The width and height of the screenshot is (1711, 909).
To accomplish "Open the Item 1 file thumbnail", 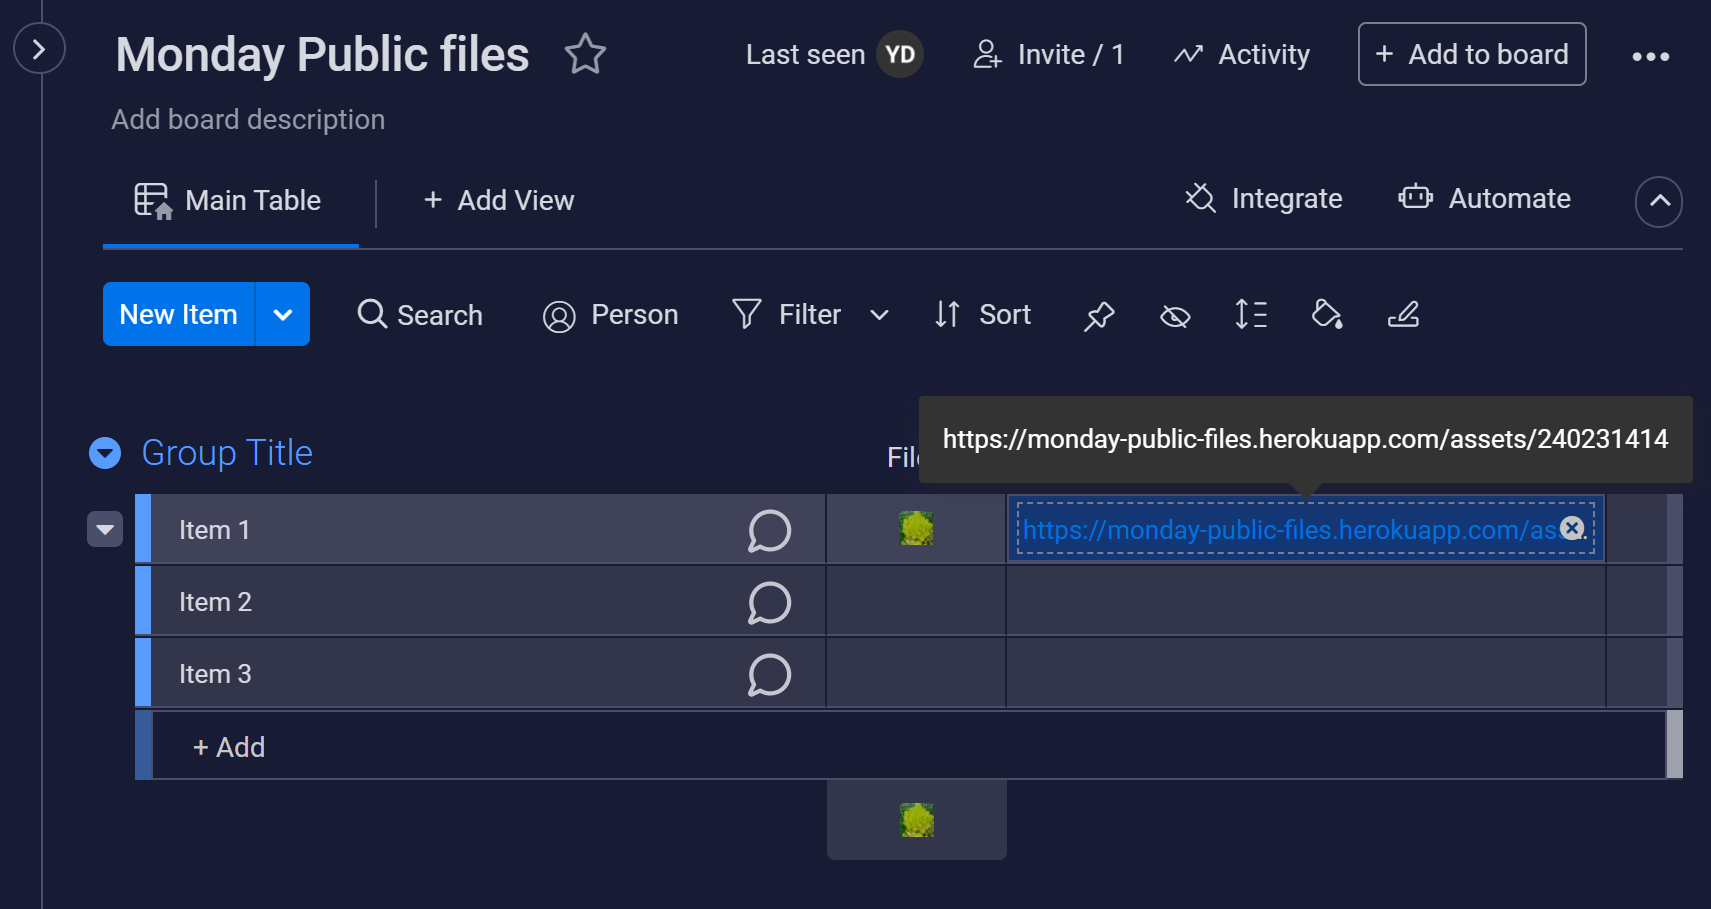I will [x=916, y=529].
